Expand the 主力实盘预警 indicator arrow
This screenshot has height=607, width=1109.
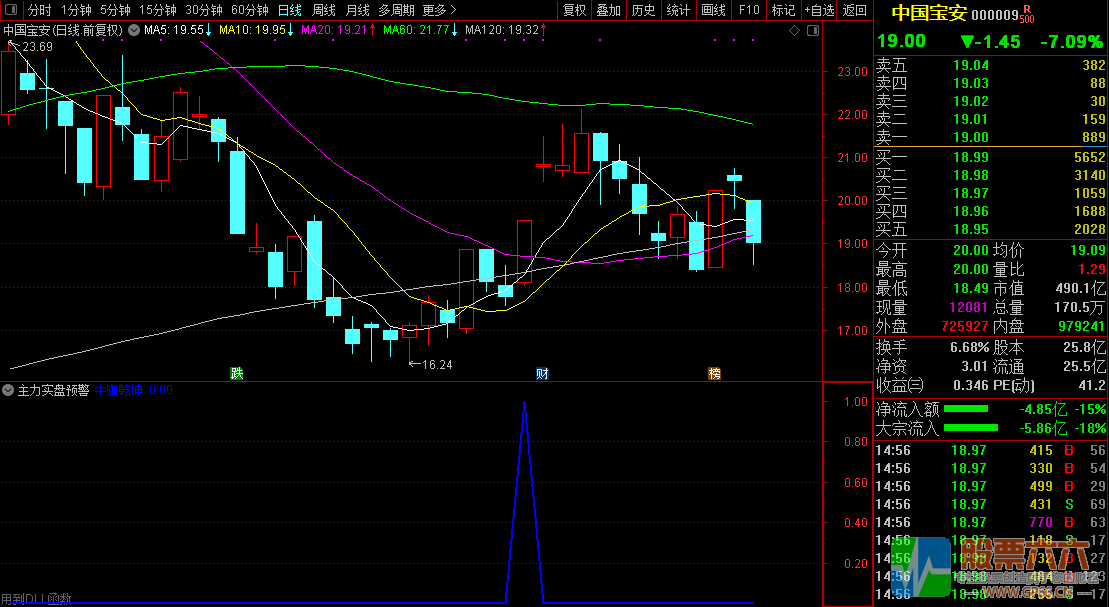pyautogui.click(x=9, y=390)
